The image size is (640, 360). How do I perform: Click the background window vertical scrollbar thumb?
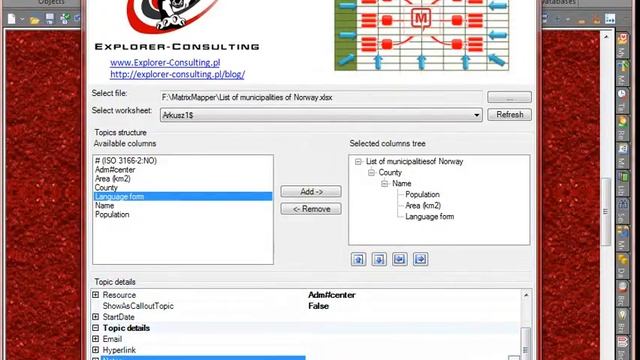pyautogui.click(x=606, y=211)
